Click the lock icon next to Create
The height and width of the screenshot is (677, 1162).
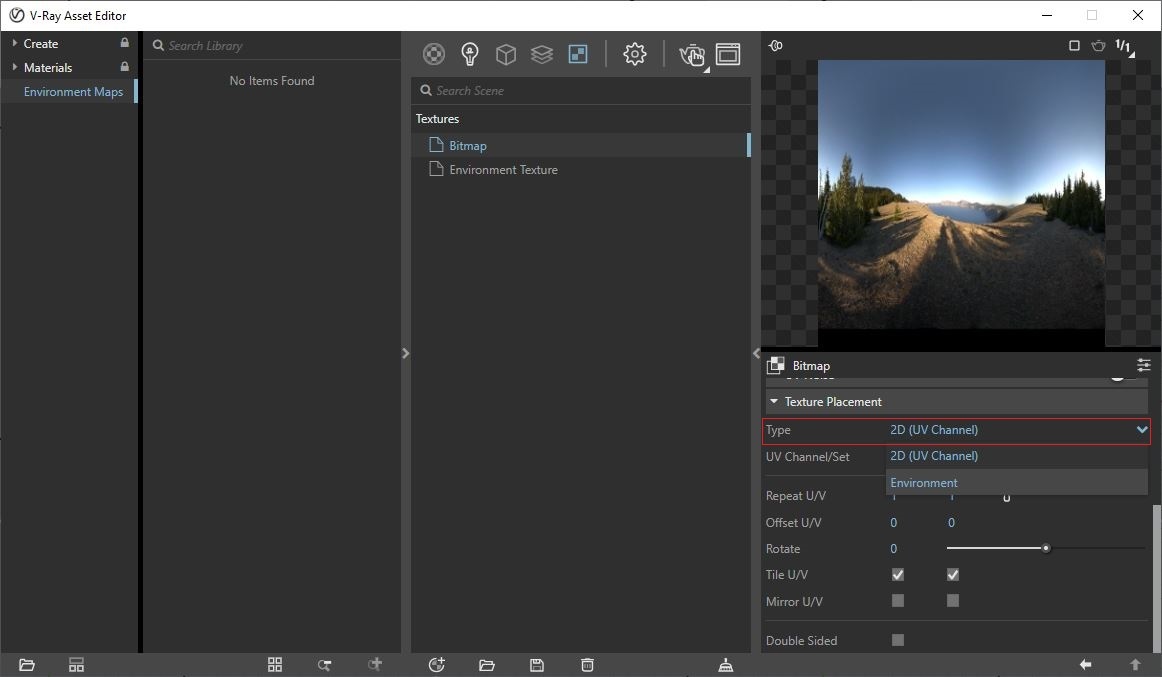coord(124,43)
